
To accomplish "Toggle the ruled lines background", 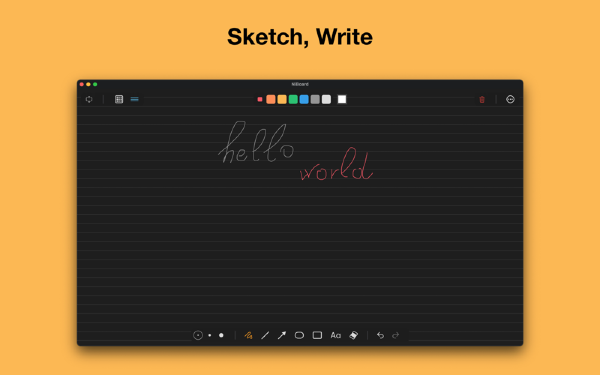I will 134,99.
